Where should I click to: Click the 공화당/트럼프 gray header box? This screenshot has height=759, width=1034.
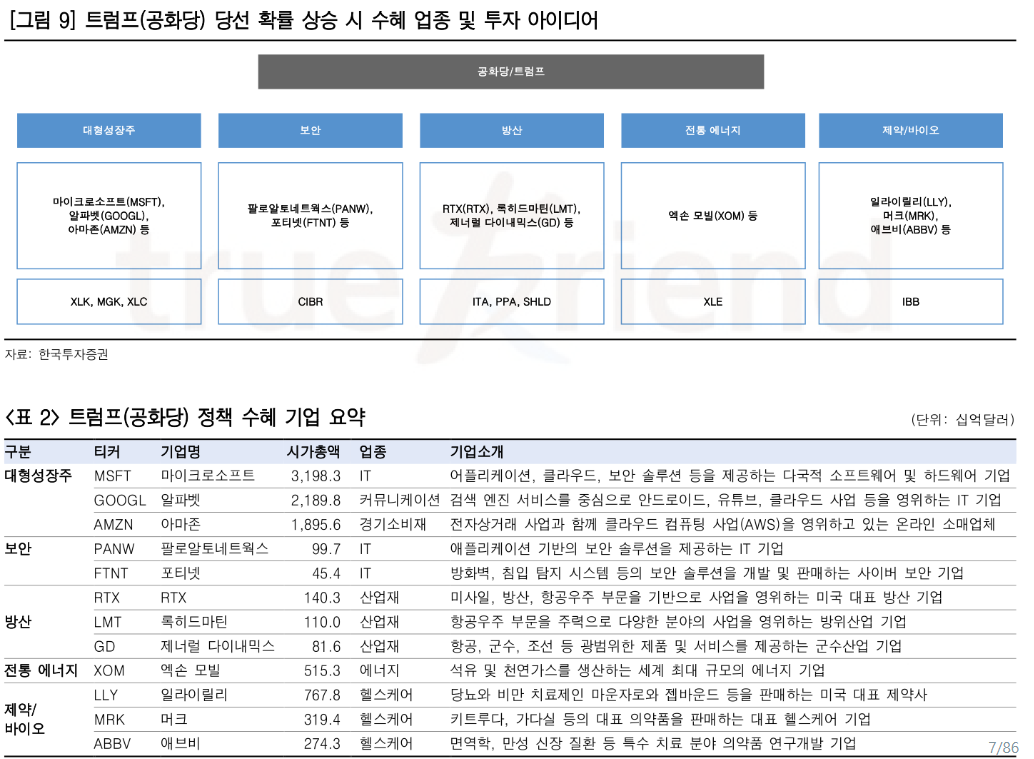(510, 71)
